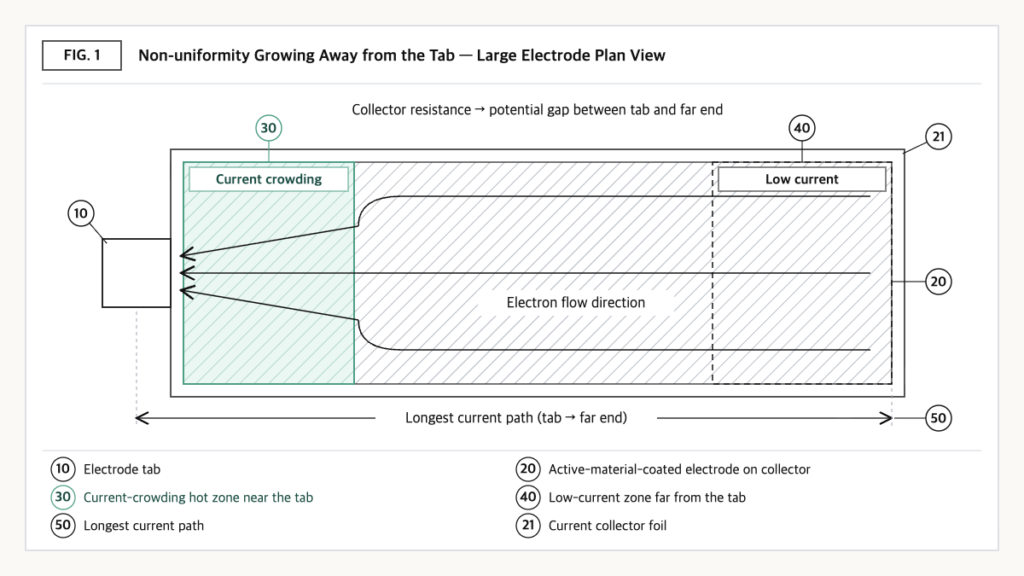Click 'Current-crowding hot zone near the tab' legend text

pyautogui.click(x=199, y=498)
